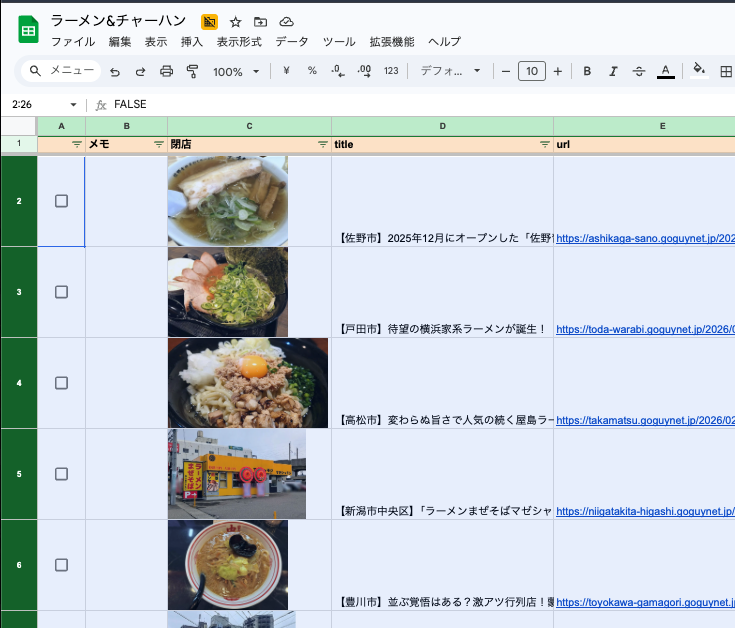Open the データ menu
The height and width of the screenshot is (628, 735).
(292, 42)
